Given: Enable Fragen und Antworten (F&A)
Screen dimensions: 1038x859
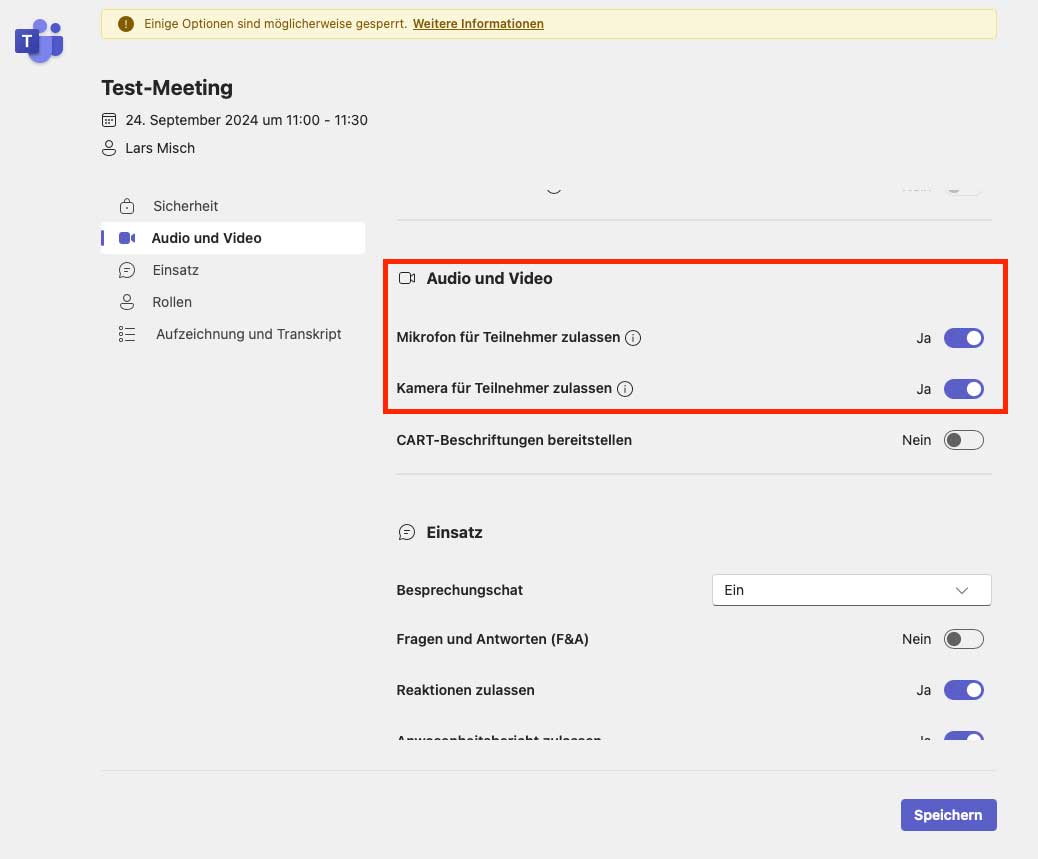Looking at the screenshot, I should pos(963,639).
